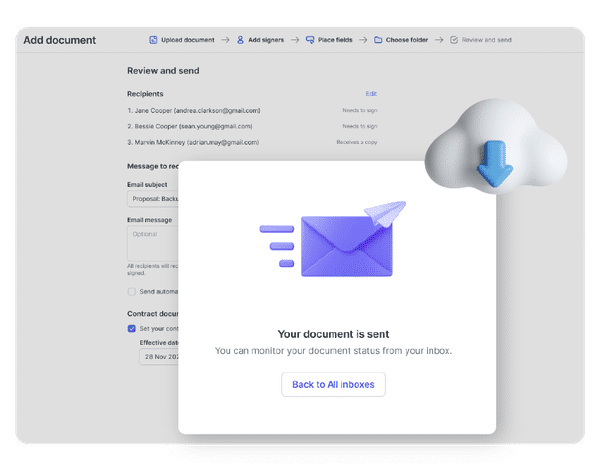Open the Effective date picker field

[x=158, y=357]
